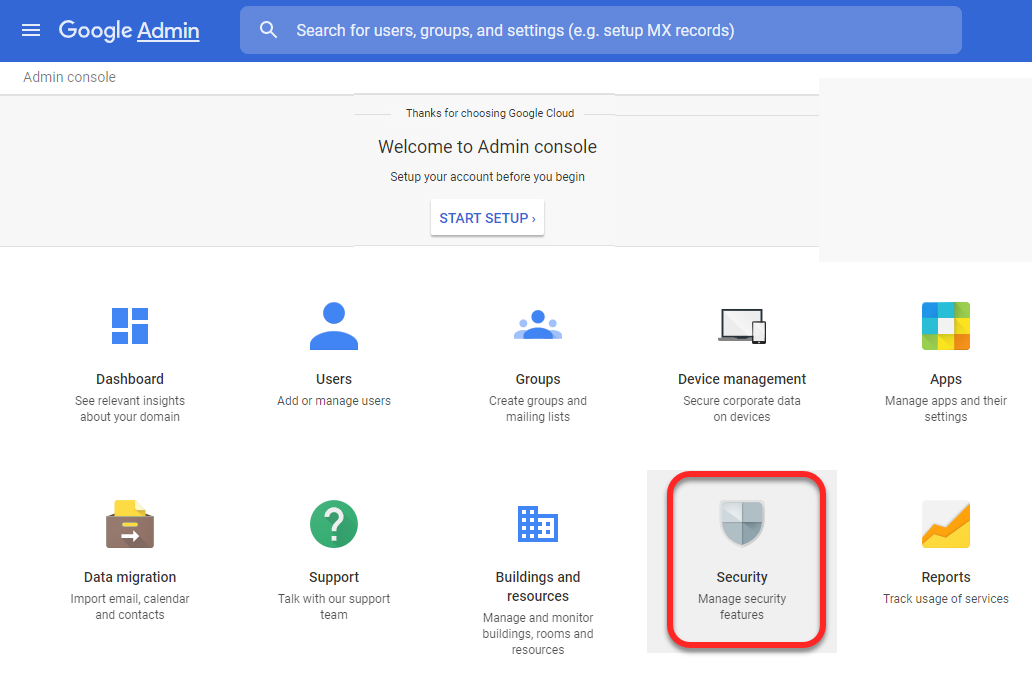This screenshot has width=1032, height=688.
Task: Click the Device management title text
Action: point(742,379)
